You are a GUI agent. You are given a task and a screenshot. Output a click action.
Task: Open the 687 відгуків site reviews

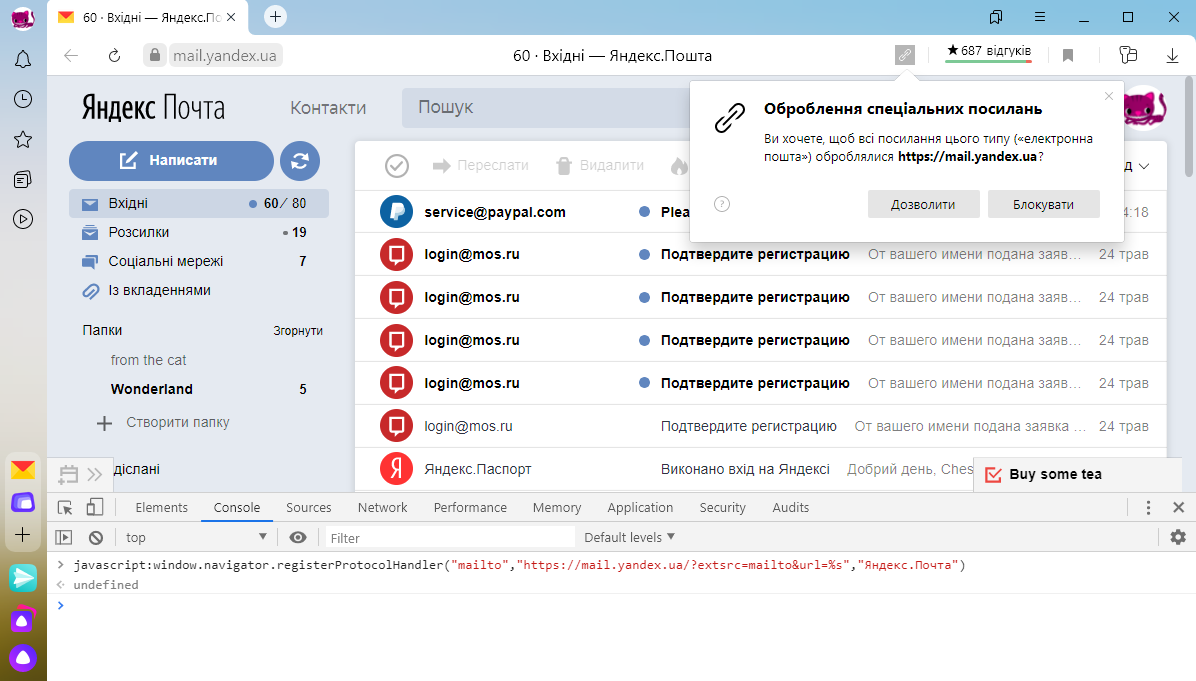(989, 52)
